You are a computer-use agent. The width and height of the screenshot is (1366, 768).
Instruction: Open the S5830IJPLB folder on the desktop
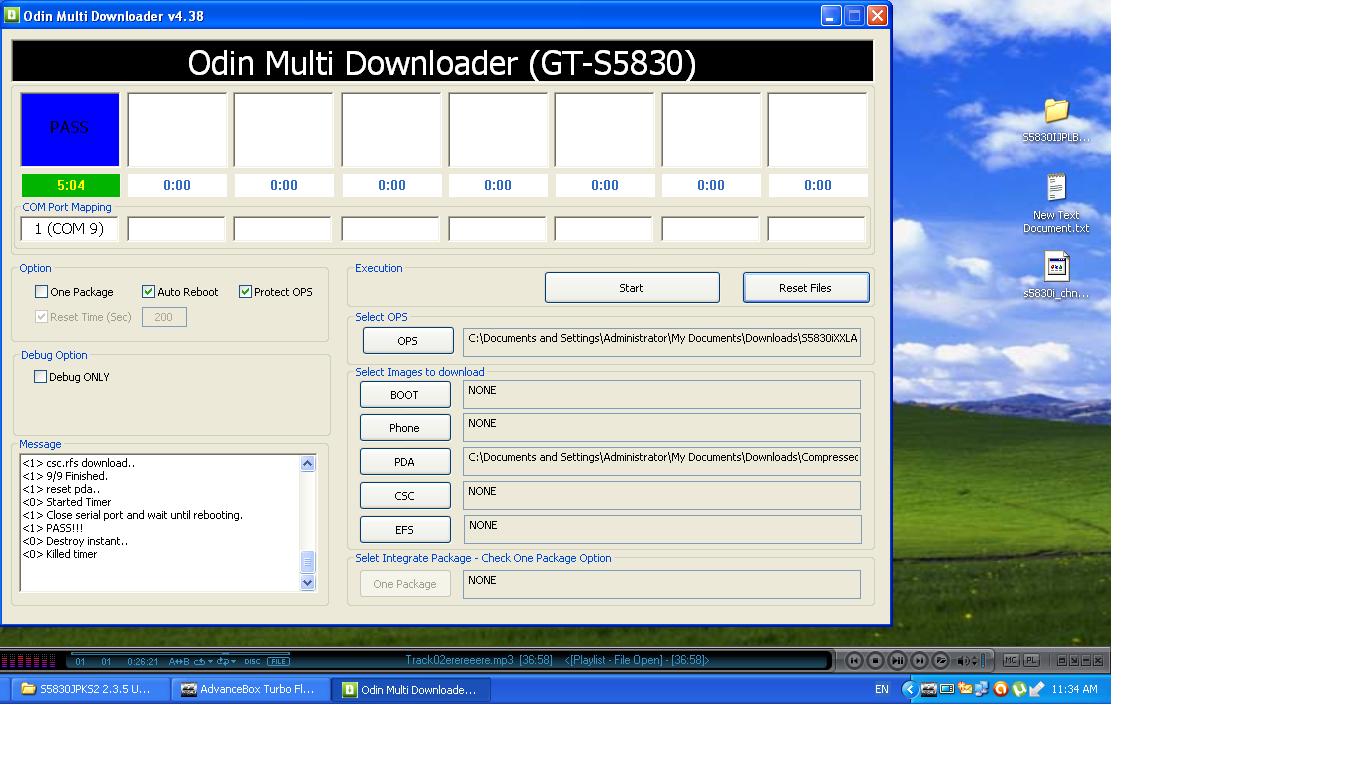(x=1056, y=121)
